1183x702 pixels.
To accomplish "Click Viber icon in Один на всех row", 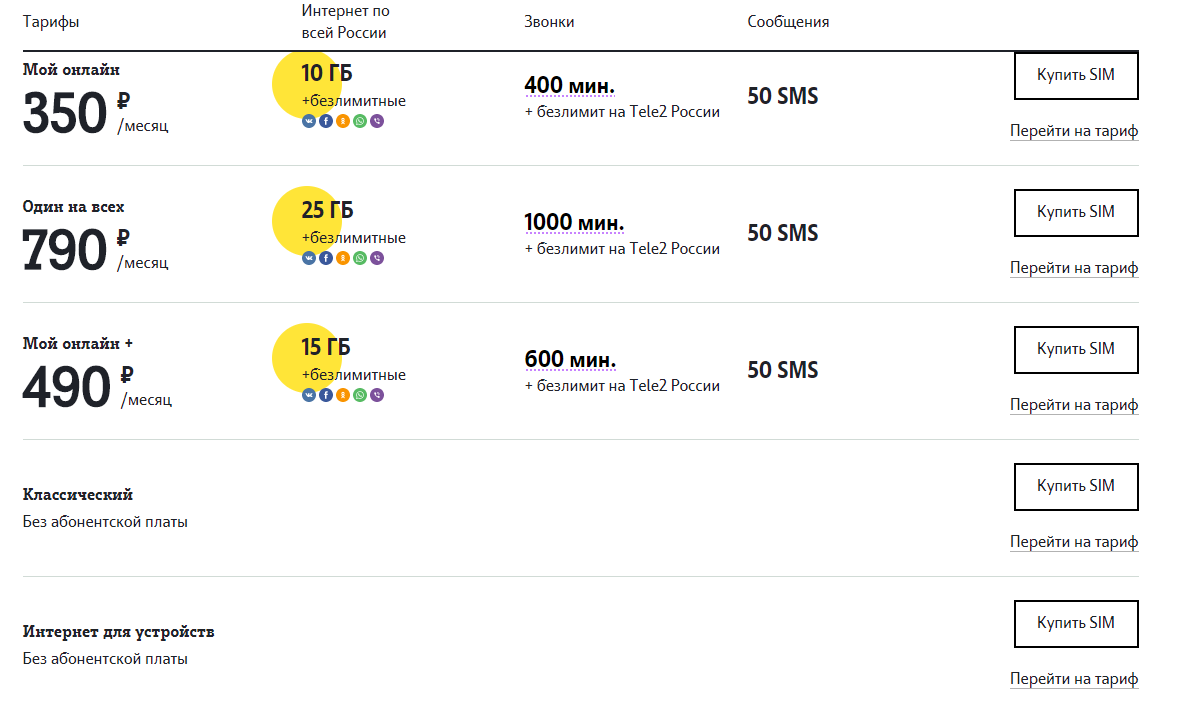I will coord(377,258).
